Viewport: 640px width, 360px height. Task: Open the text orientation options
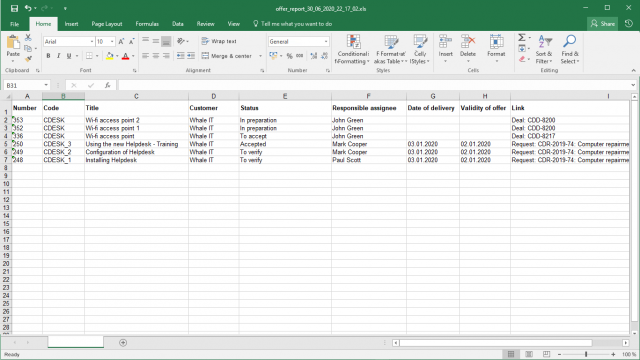tap(182, 41)
